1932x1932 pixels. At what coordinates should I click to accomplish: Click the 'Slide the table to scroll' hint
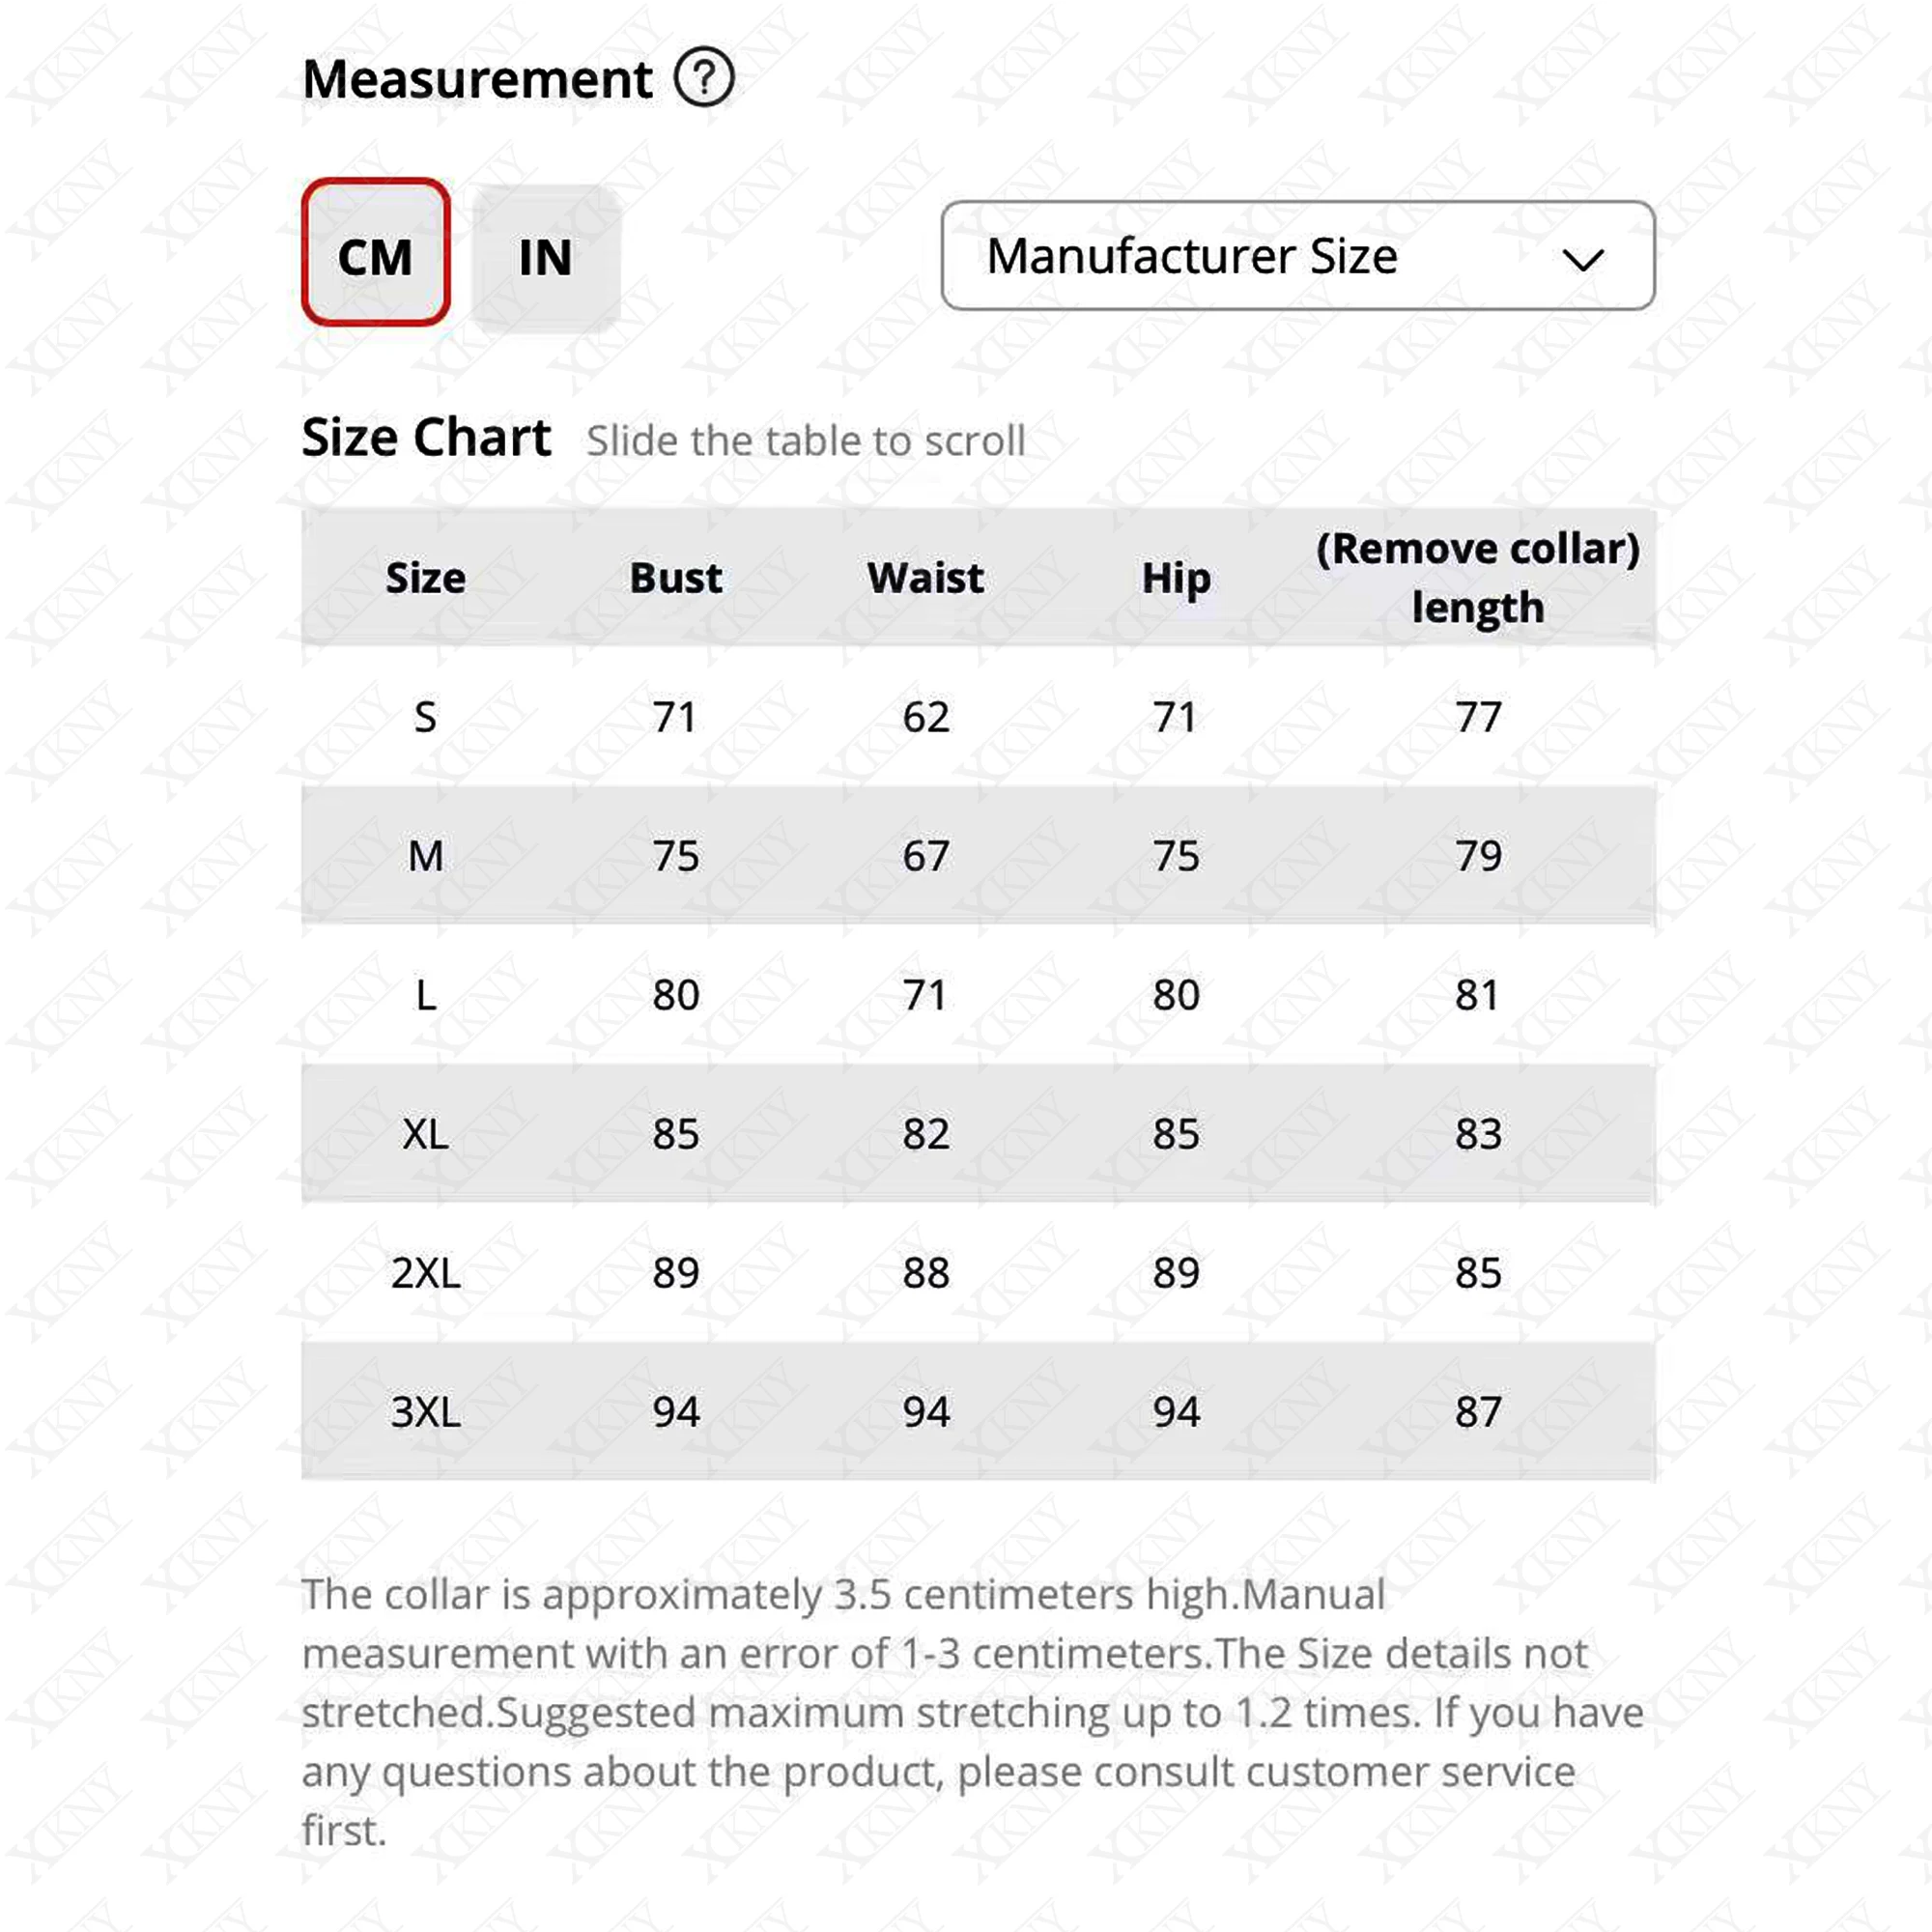(806, 441)
